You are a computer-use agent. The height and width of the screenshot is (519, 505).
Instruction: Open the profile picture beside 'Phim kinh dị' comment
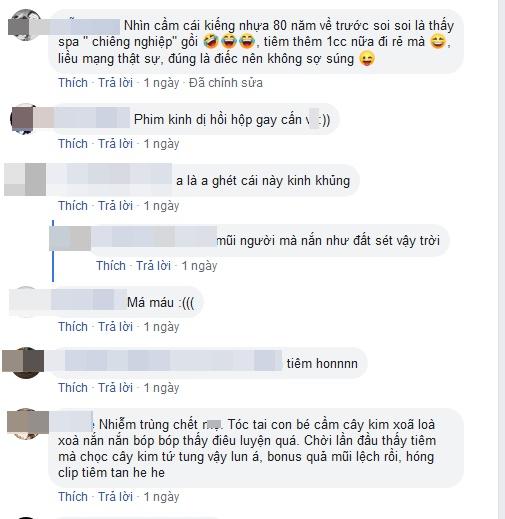point(24,119)
